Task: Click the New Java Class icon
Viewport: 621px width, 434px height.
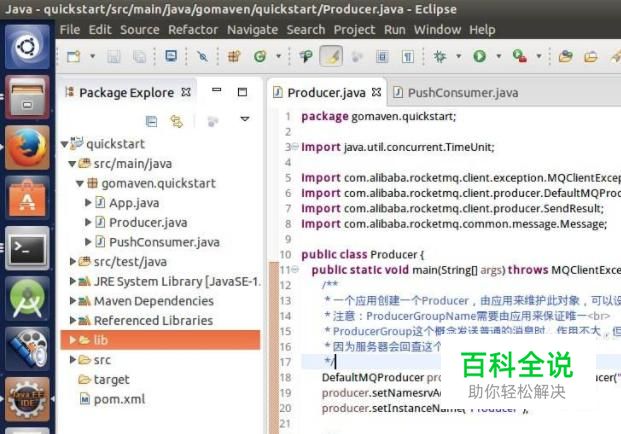Action: pyautogui.click(x=260, y=57)
